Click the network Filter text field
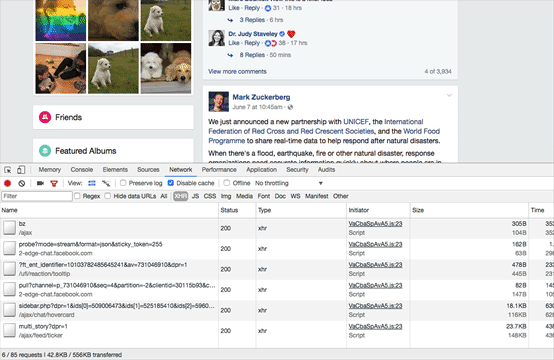The image size is (554, 360). 37,196
